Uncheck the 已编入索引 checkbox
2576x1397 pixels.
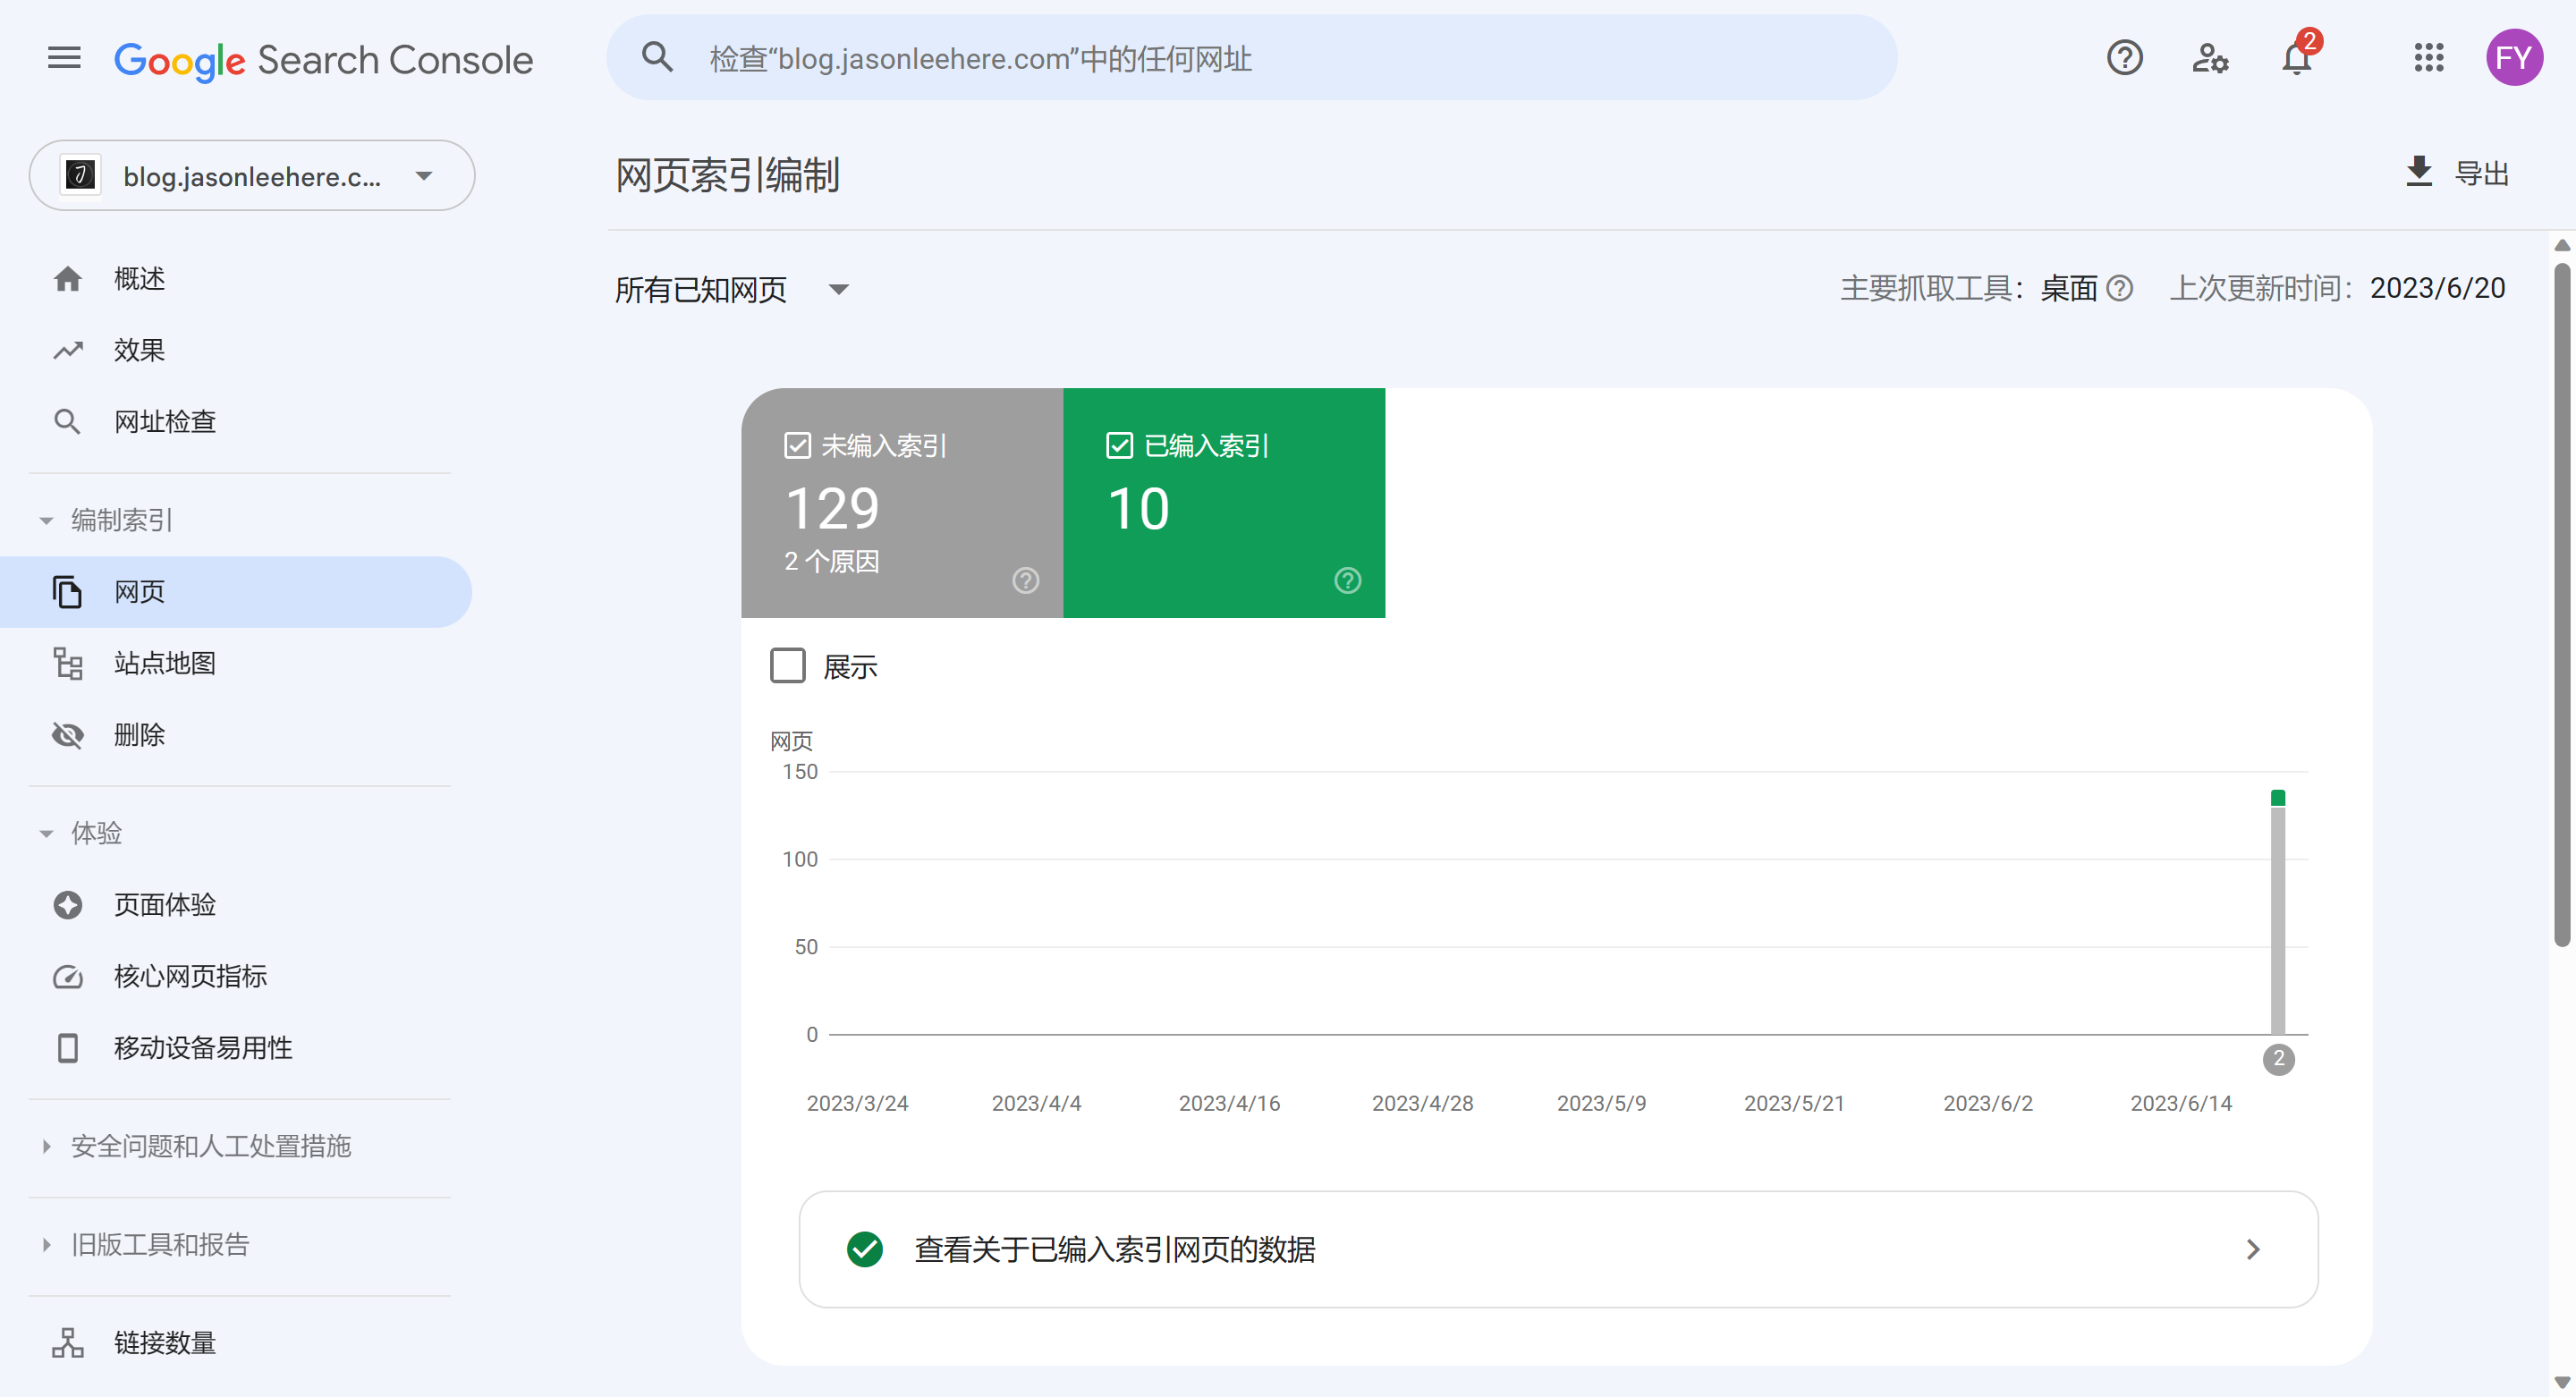click(x=1119, y=446)
